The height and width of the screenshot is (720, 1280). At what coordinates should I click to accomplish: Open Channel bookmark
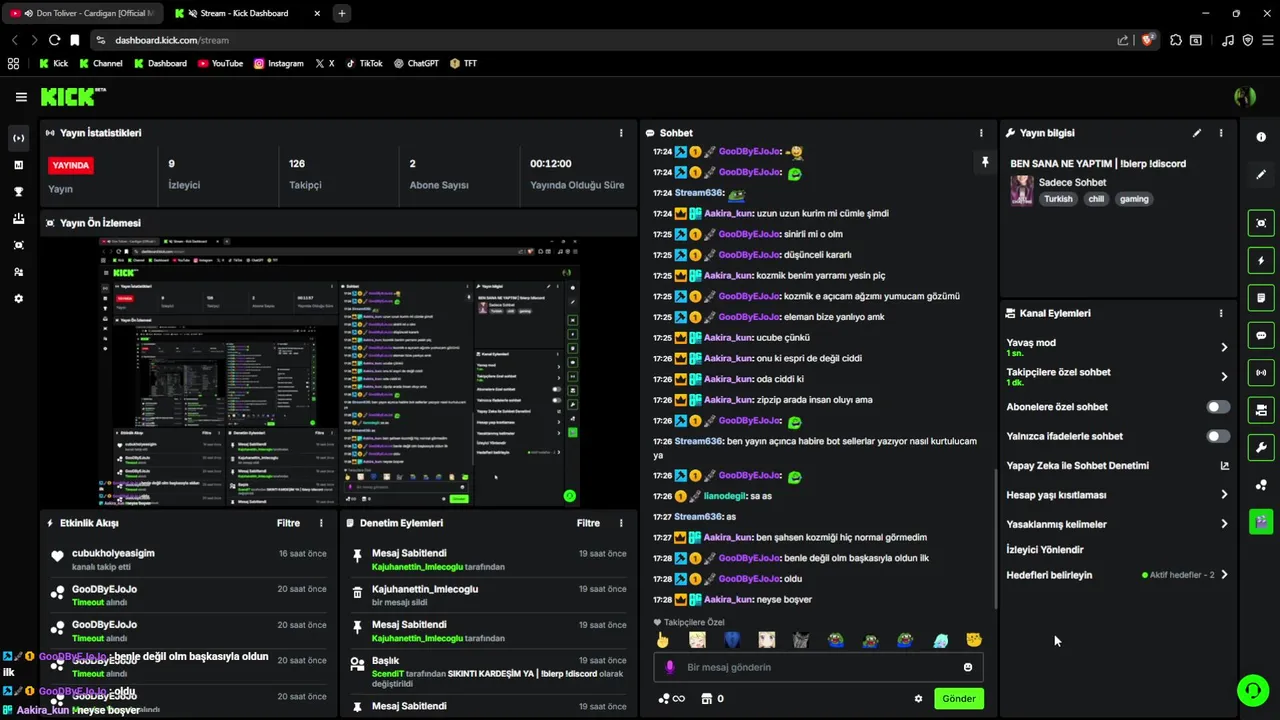click(101, 63)
